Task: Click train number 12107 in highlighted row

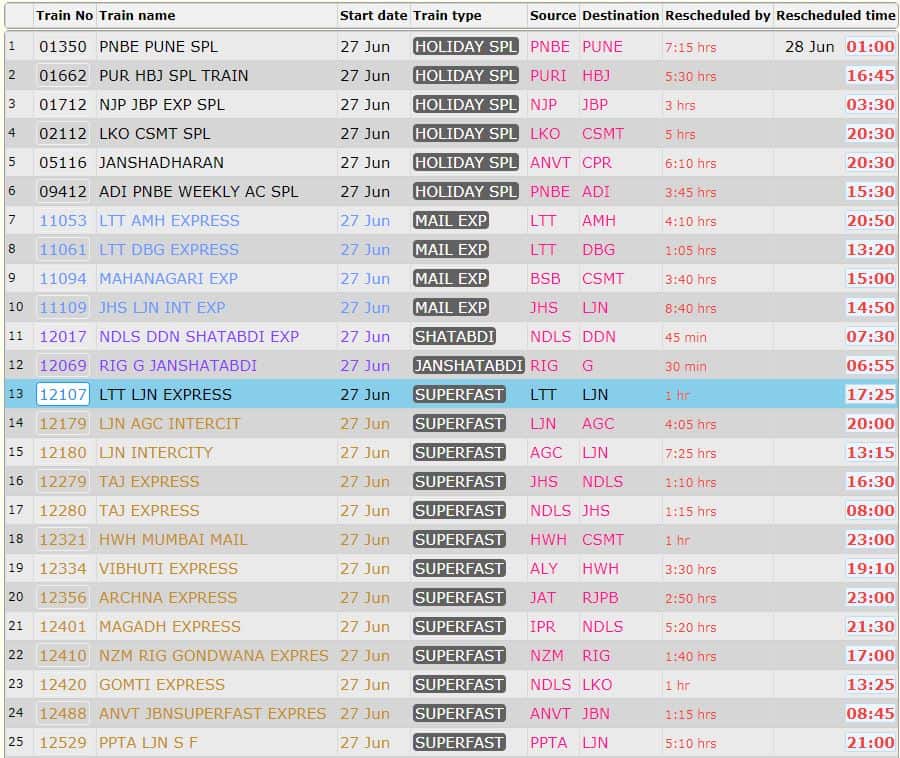Action: point(63,394)
